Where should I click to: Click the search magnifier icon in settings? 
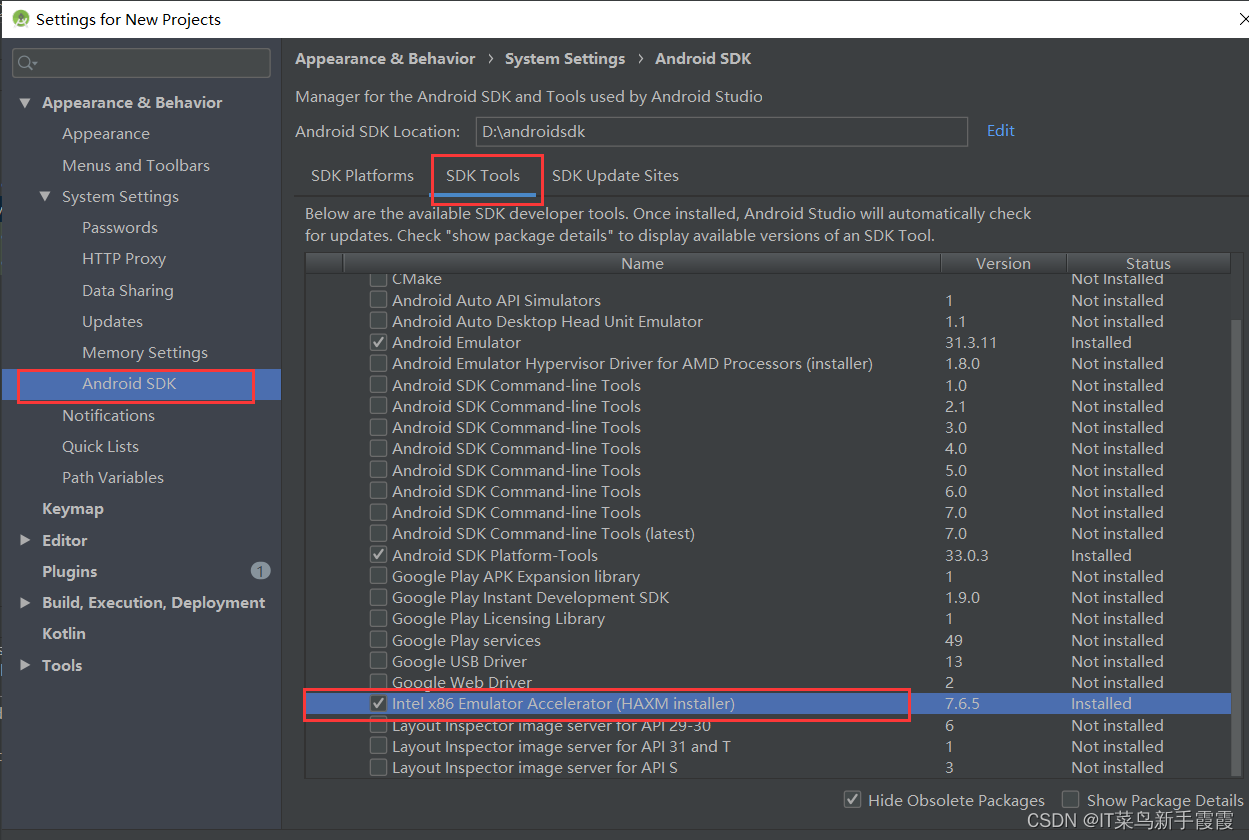[26, 63]
